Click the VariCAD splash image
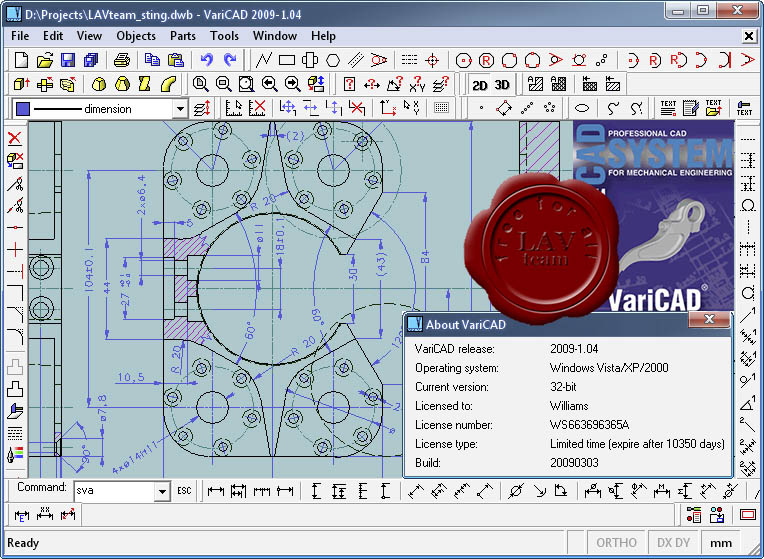 (x=653, y=216)
